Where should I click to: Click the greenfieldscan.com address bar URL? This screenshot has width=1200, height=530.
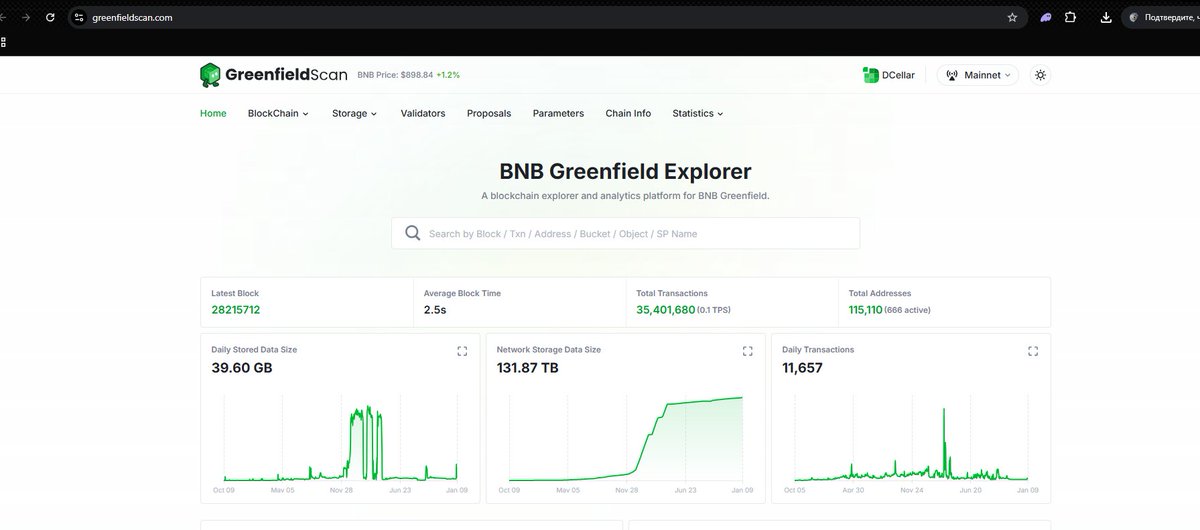(x=133, y=17)
